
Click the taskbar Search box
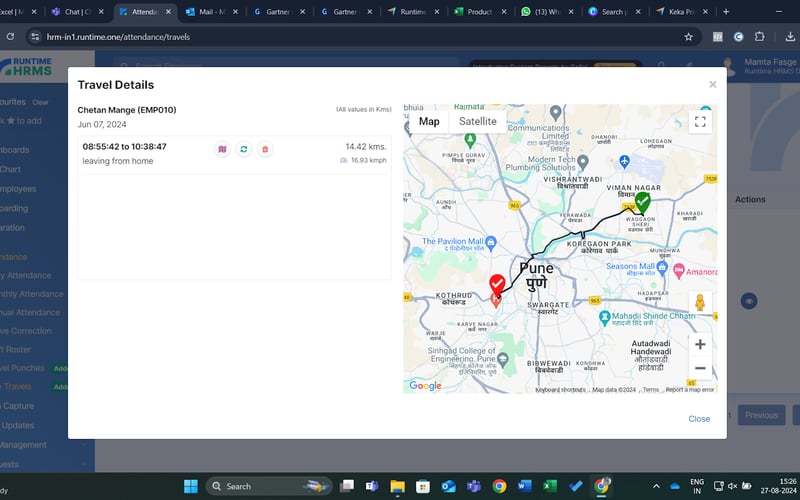[x=269, y=486]
